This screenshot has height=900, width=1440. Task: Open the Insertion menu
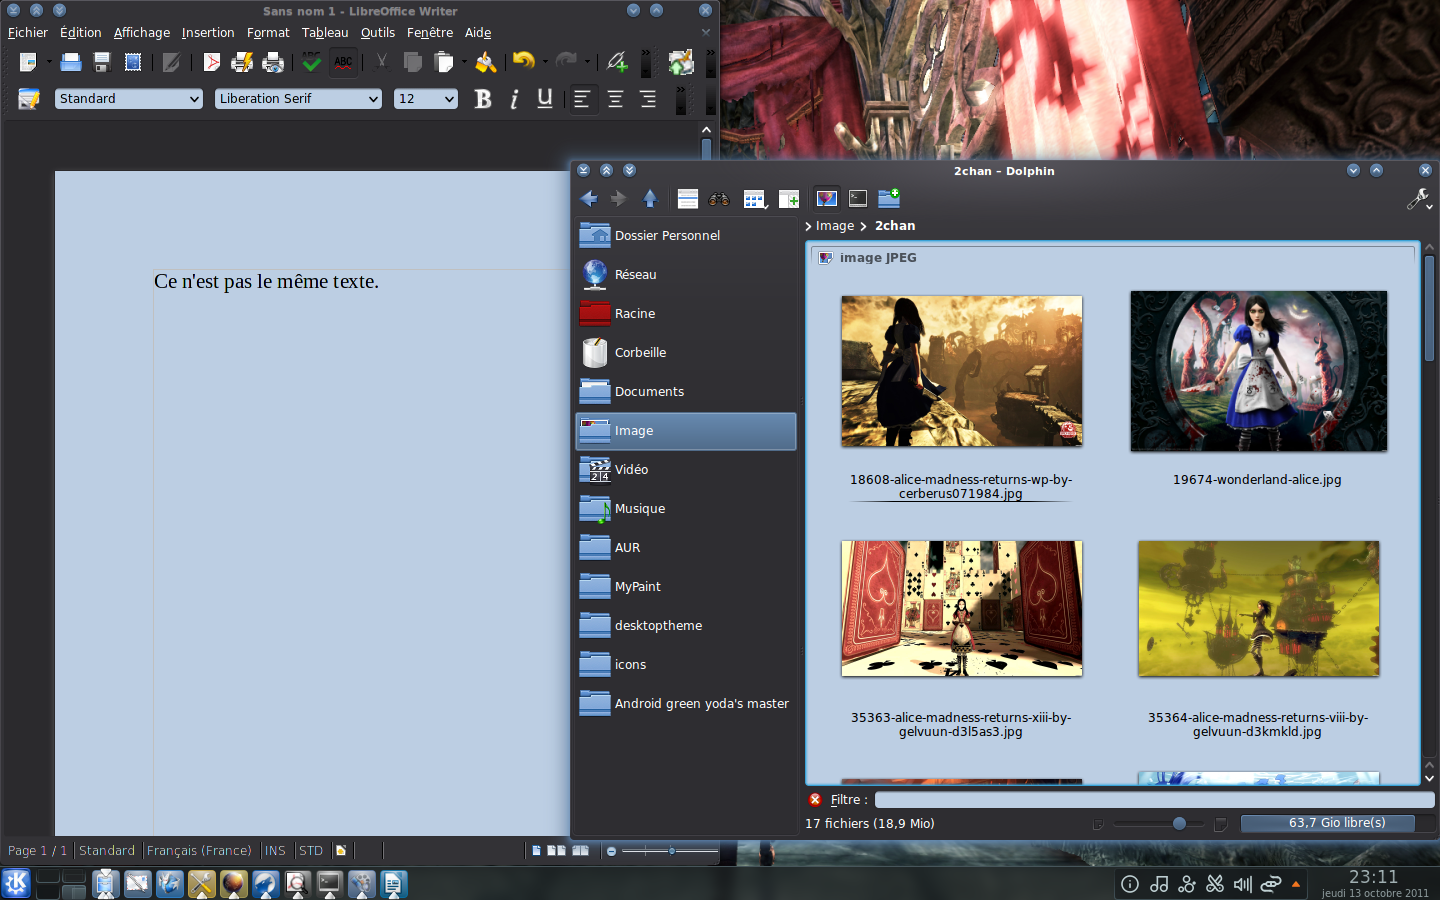pos(208,33)
